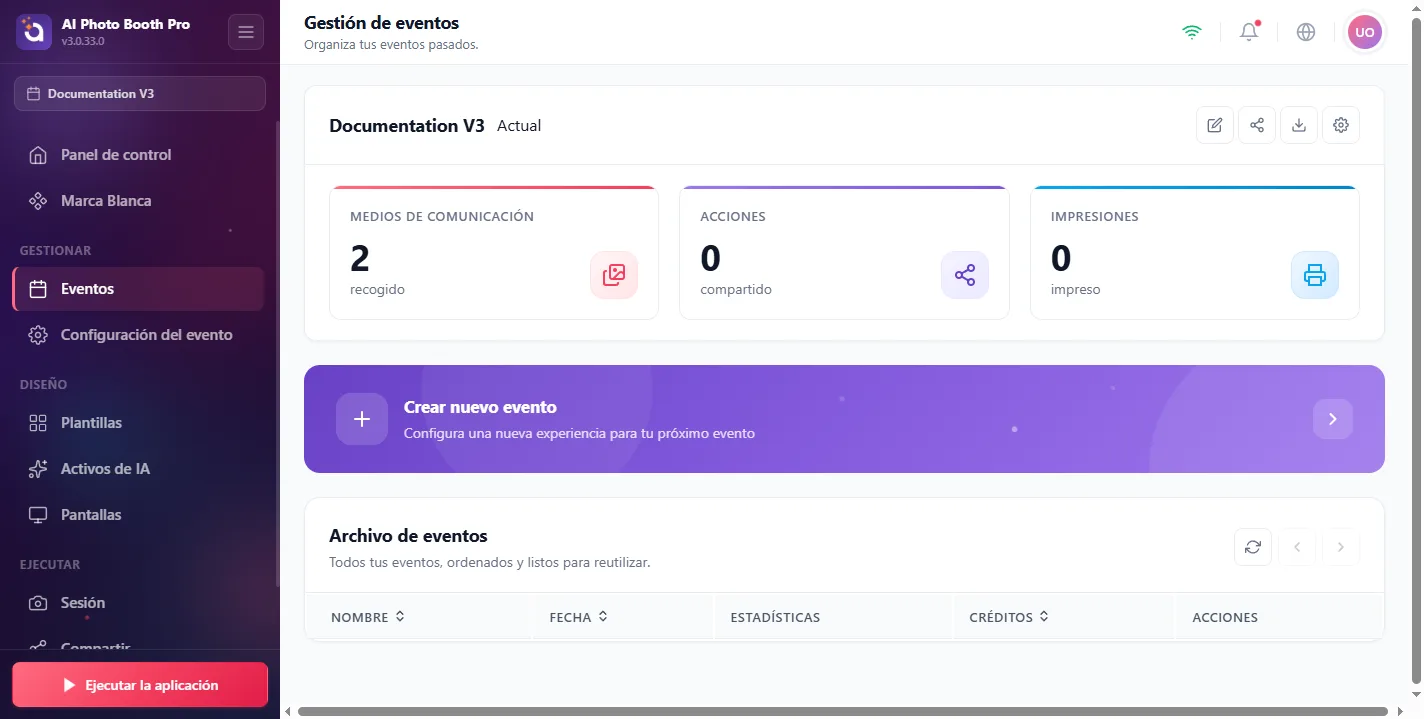Click the share icon in the Acciones card
This screenshot has width=1424, height=719.
coord(965,275)
